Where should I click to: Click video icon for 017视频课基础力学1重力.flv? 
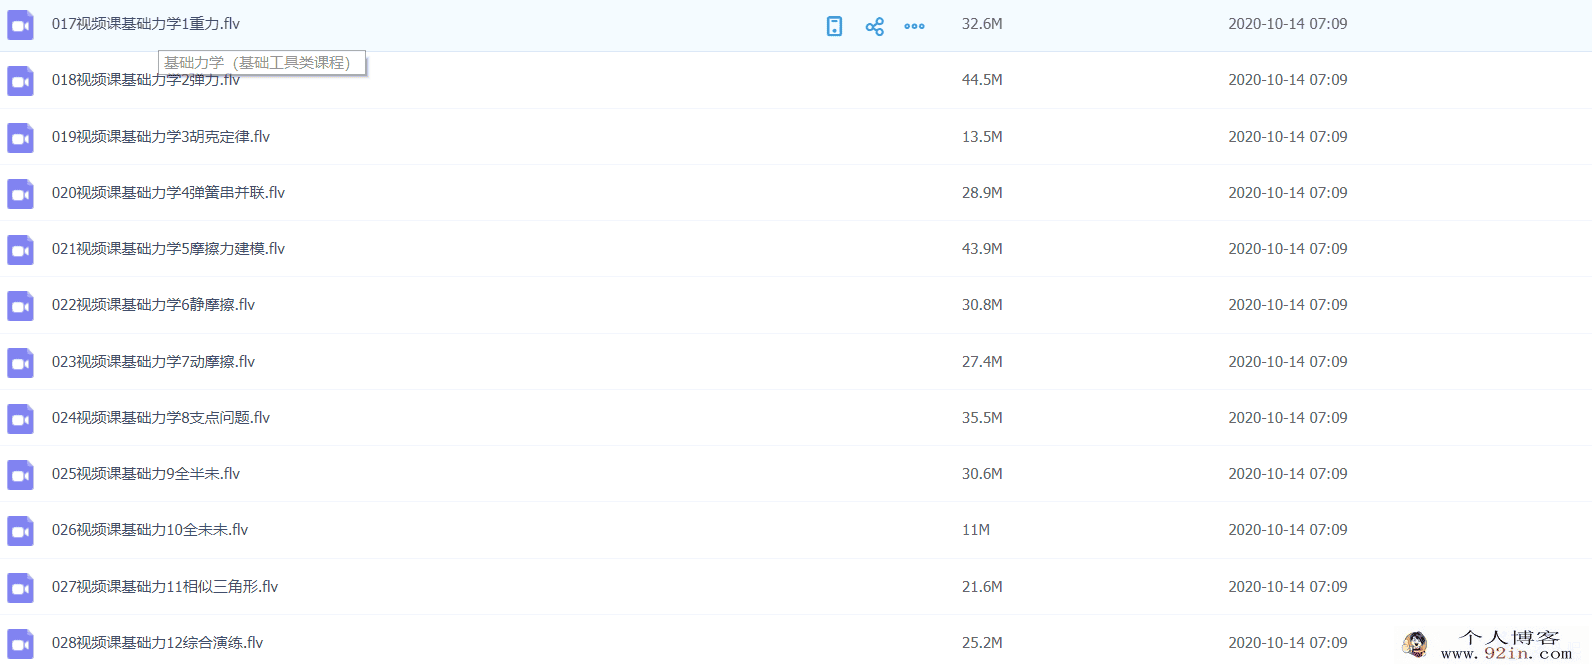(x=20, y=25)
